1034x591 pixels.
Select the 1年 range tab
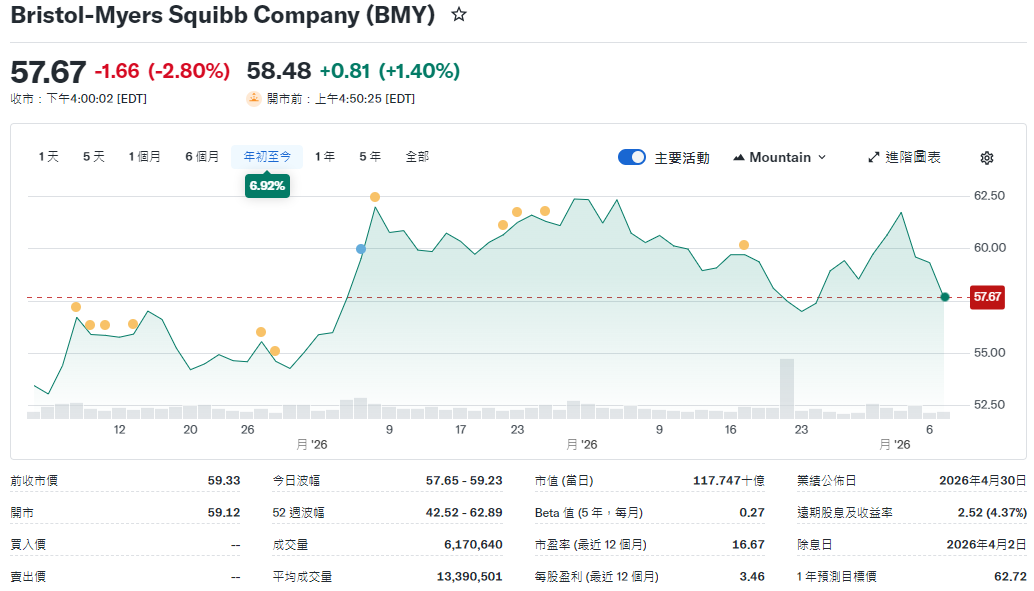324,157
